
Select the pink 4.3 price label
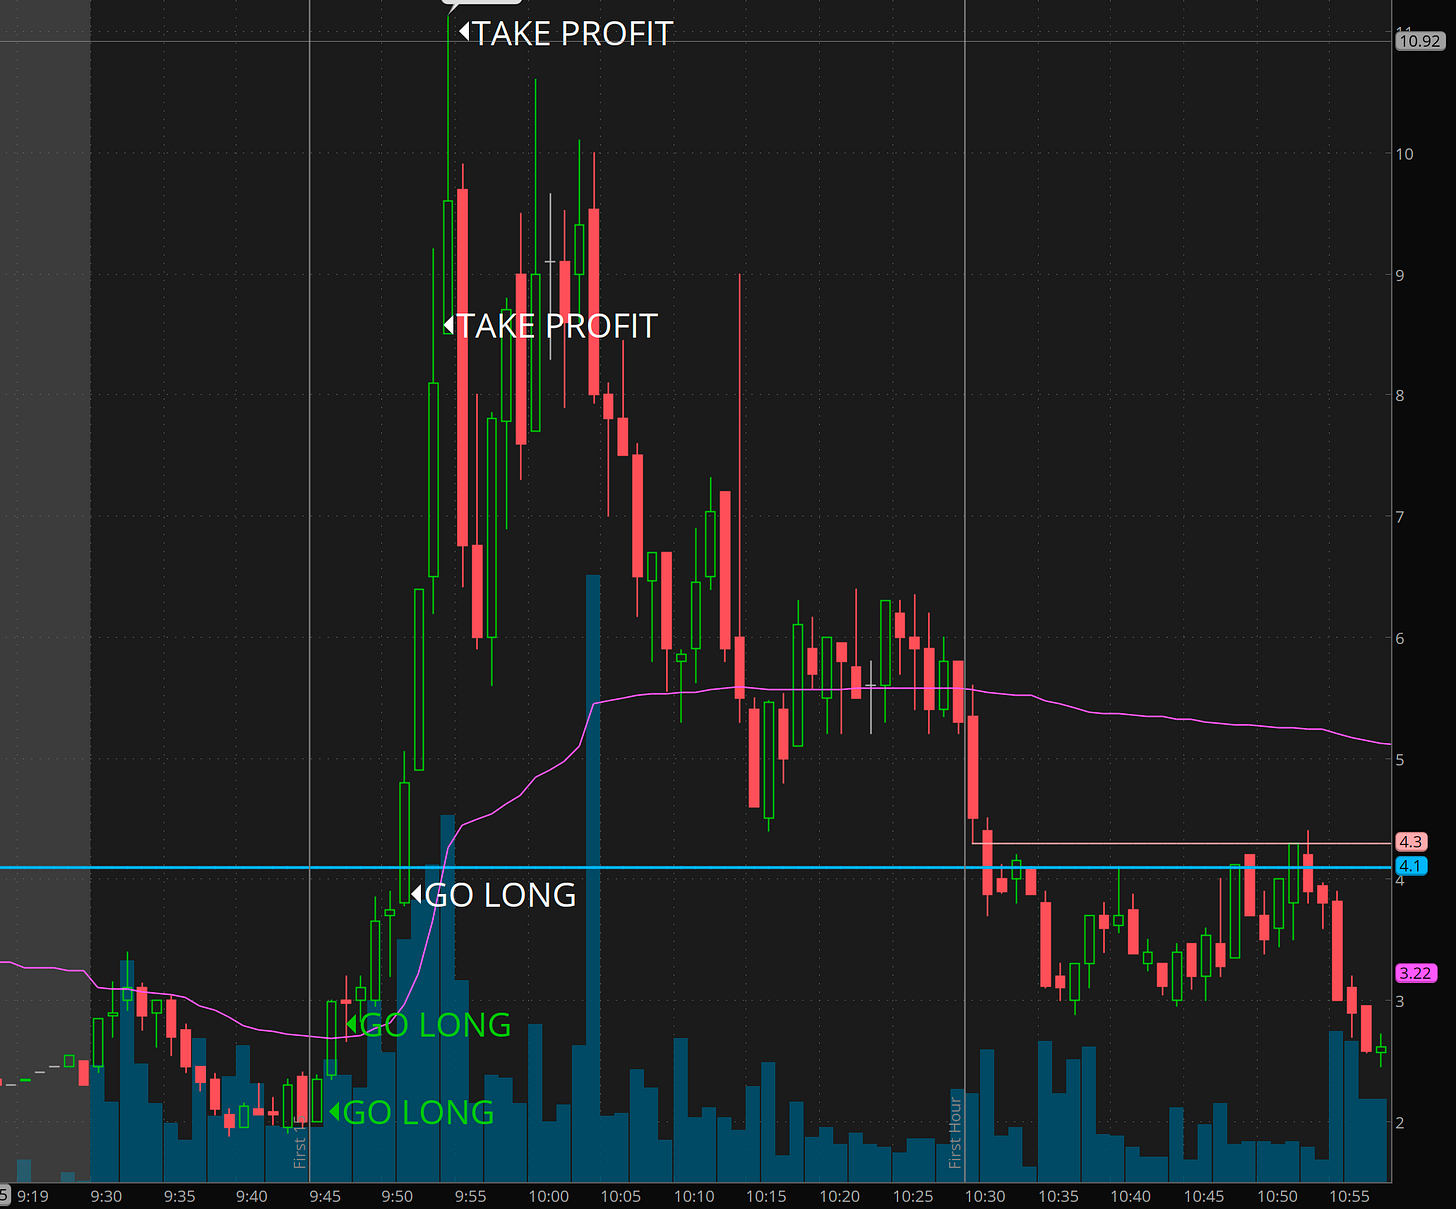click(1410, 842)
